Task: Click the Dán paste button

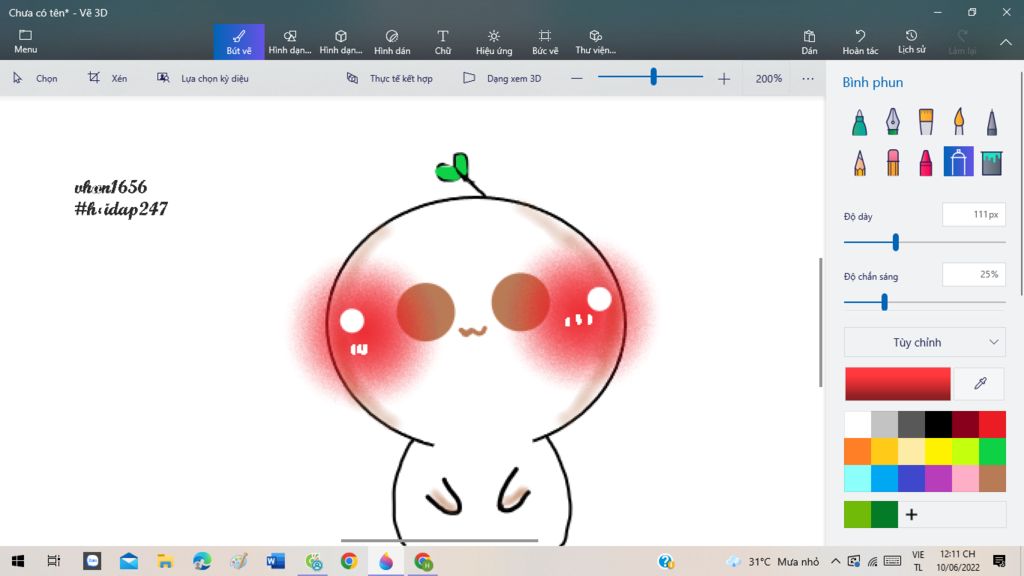Action: [x=809, y=42]
